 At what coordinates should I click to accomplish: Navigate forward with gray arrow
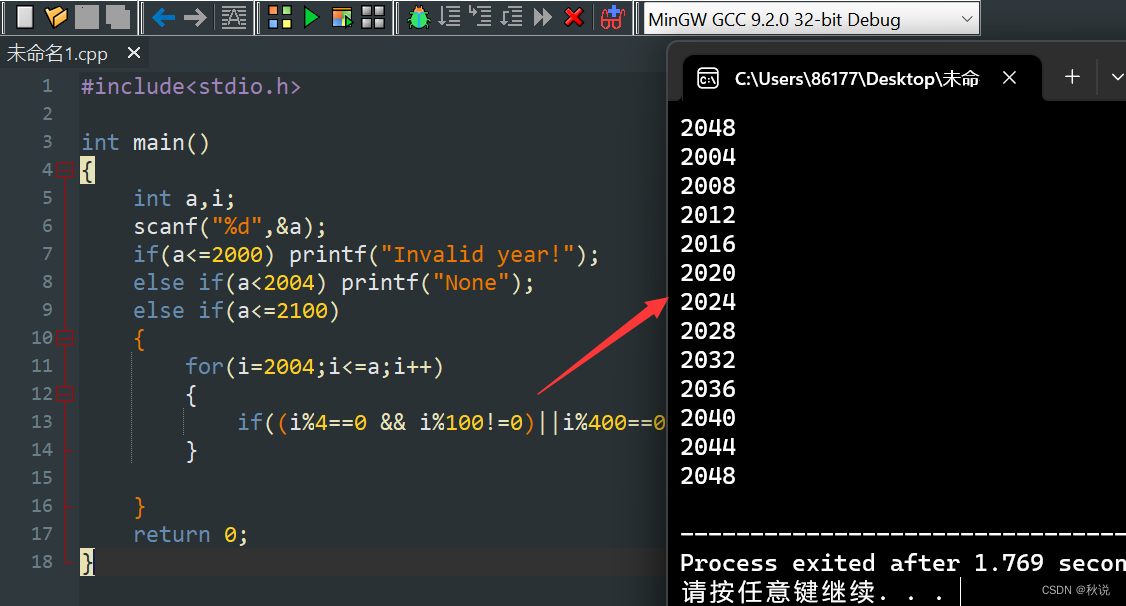tap(195, 17)
